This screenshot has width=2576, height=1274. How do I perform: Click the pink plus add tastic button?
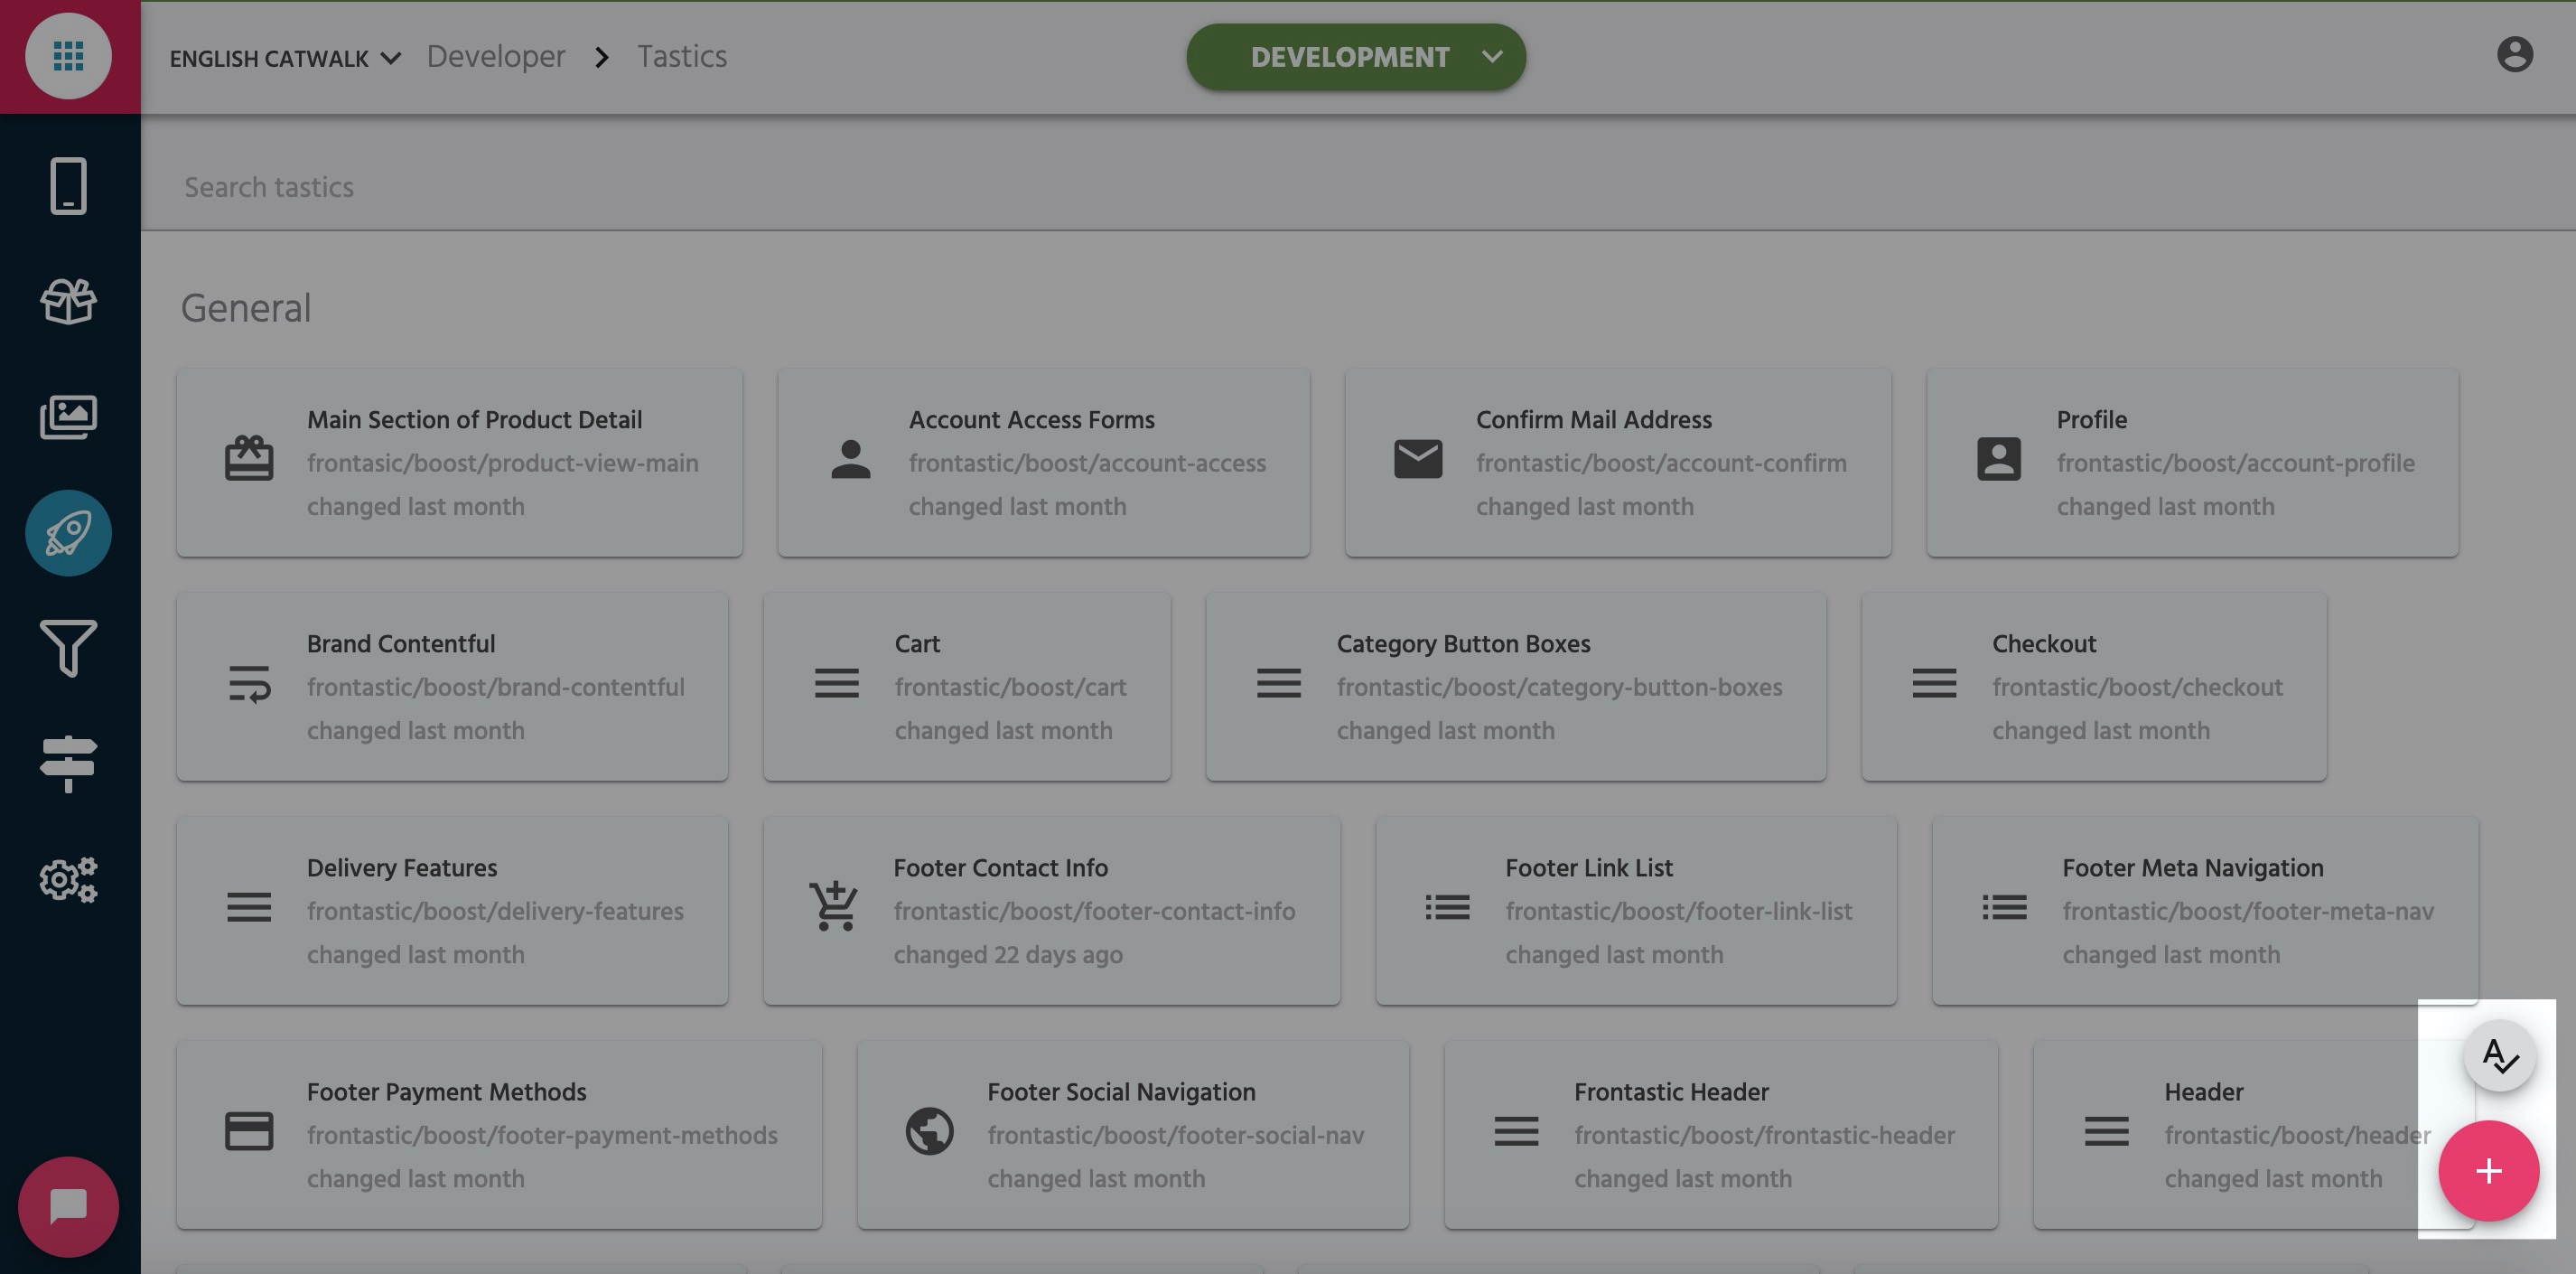point(2488,1171)
